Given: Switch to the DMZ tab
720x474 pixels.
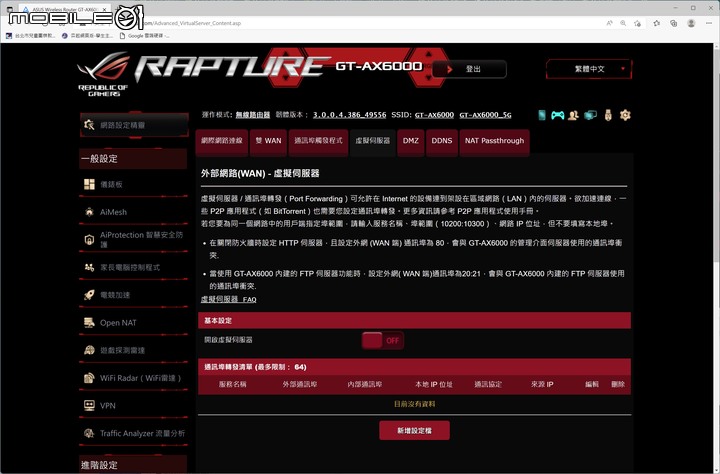Looking at the screenshot, I should (411, 141).
